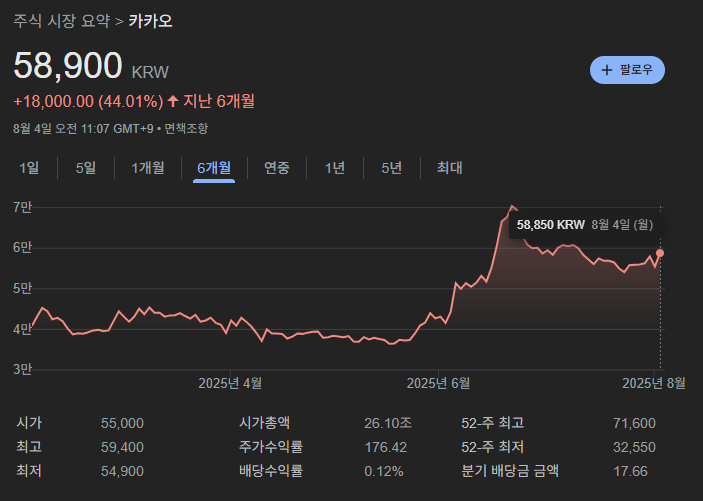703x501 pixels.
Task: Click the 4만 y-axis label
Action: [x=22, y=329]
